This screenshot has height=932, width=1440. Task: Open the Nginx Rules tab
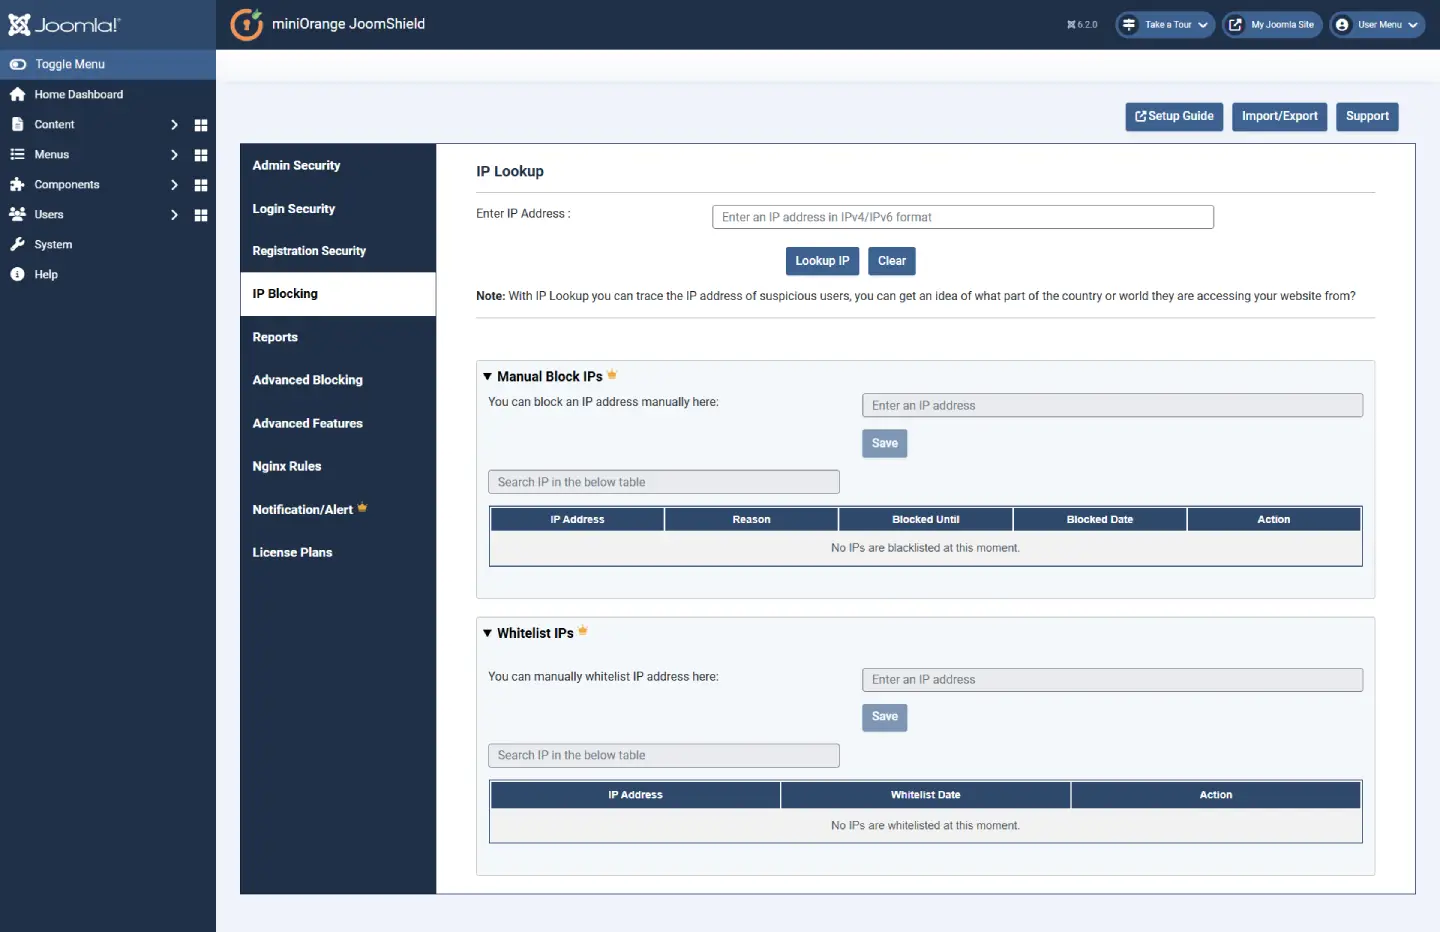click(x=338, y=466)
